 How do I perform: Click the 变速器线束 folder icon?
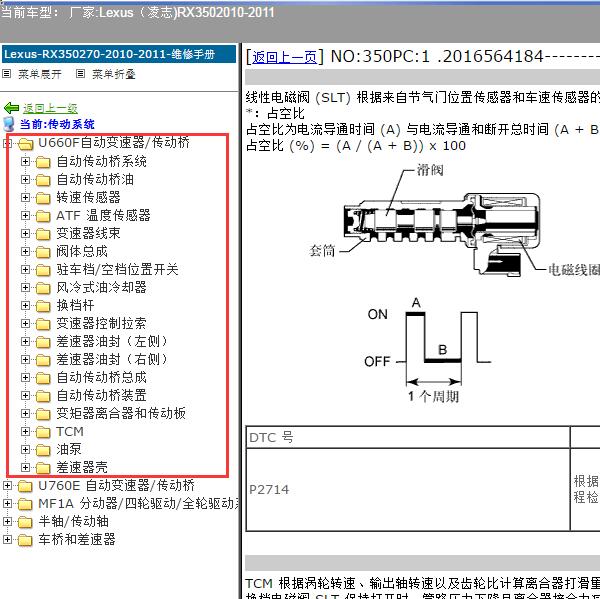pos(43,234)
